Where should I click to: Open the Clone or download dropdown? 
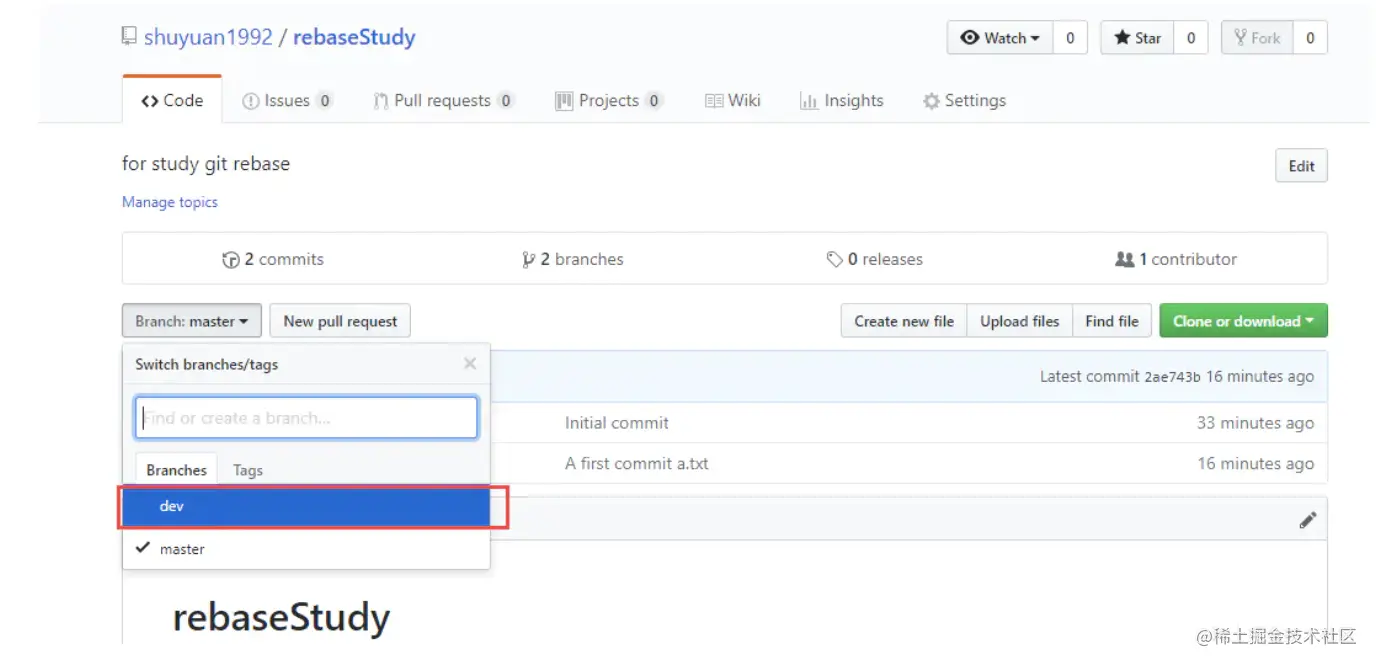click(x=1243, y=321)
